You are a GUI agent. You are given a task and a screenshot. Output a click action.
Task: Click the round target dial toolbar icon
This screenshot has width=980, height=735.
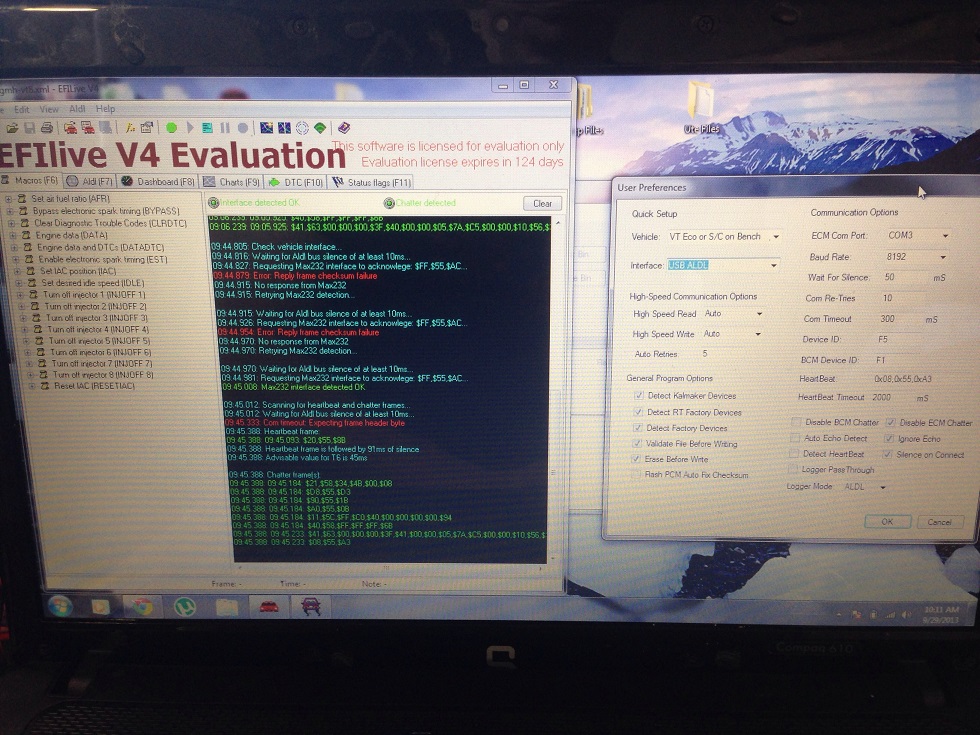pyautogui.click(x=302, y=128)
